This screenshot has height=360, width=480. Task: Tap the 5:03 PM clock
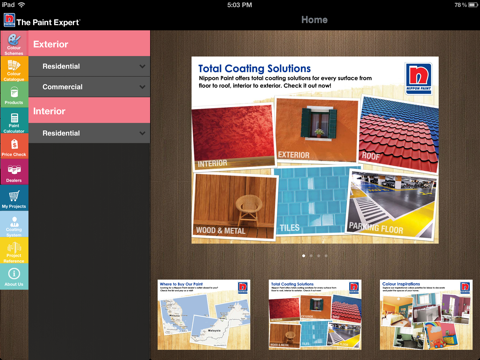[240, 5]
